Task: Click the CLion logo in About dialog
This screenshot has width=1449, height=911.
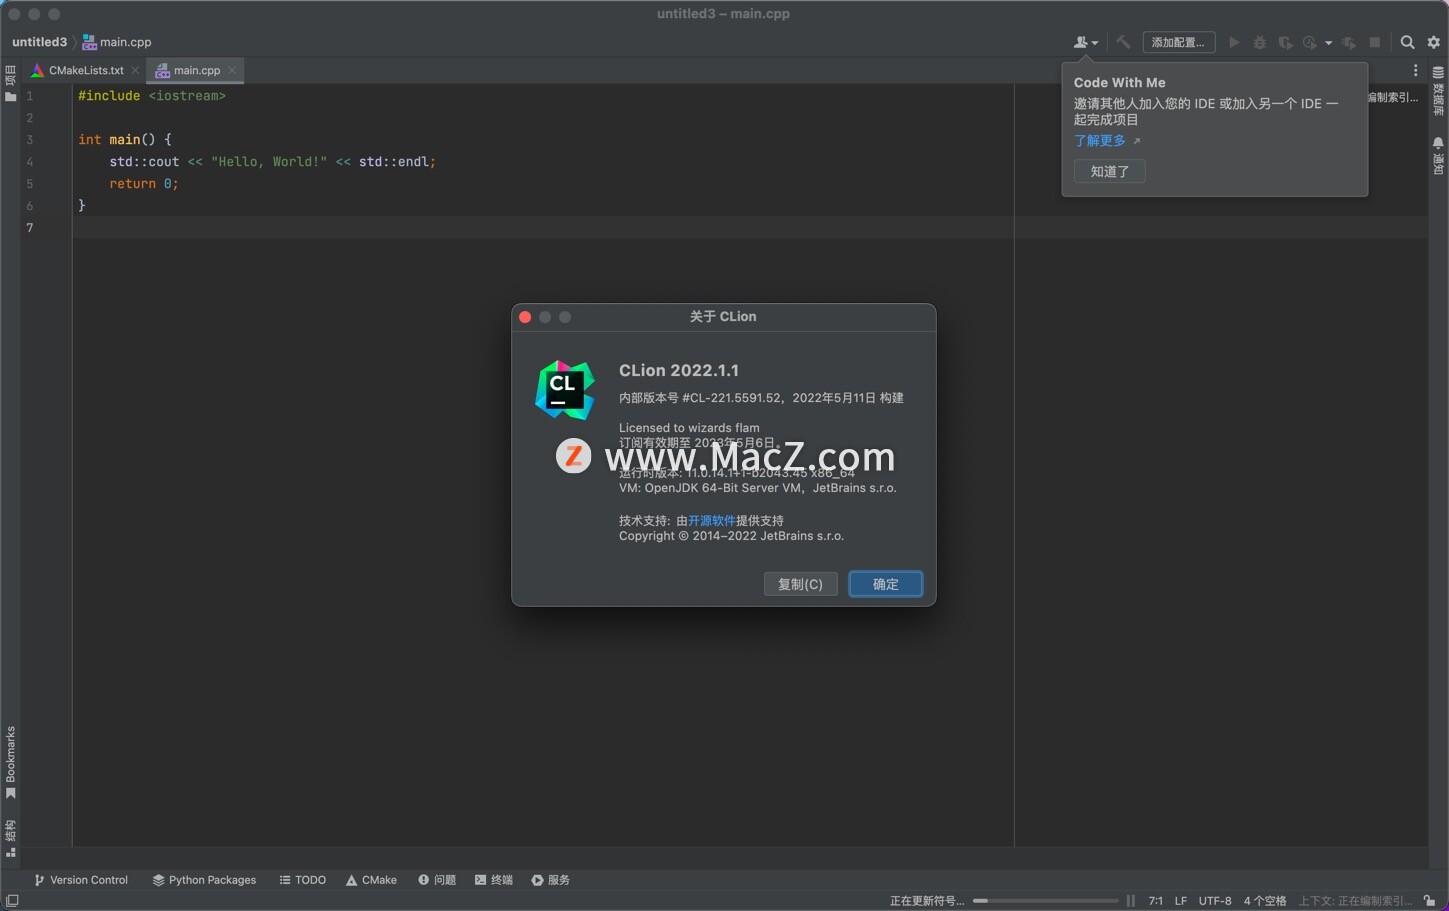Action: point(565,390)
